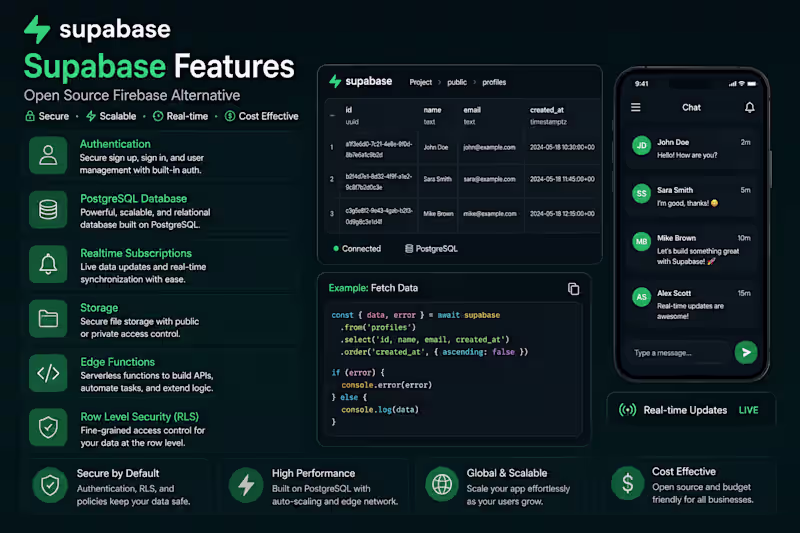The width and height of the screenshot is (800, 533).
Task: Click the High Performance lightning icon
Action: [246, 485]
